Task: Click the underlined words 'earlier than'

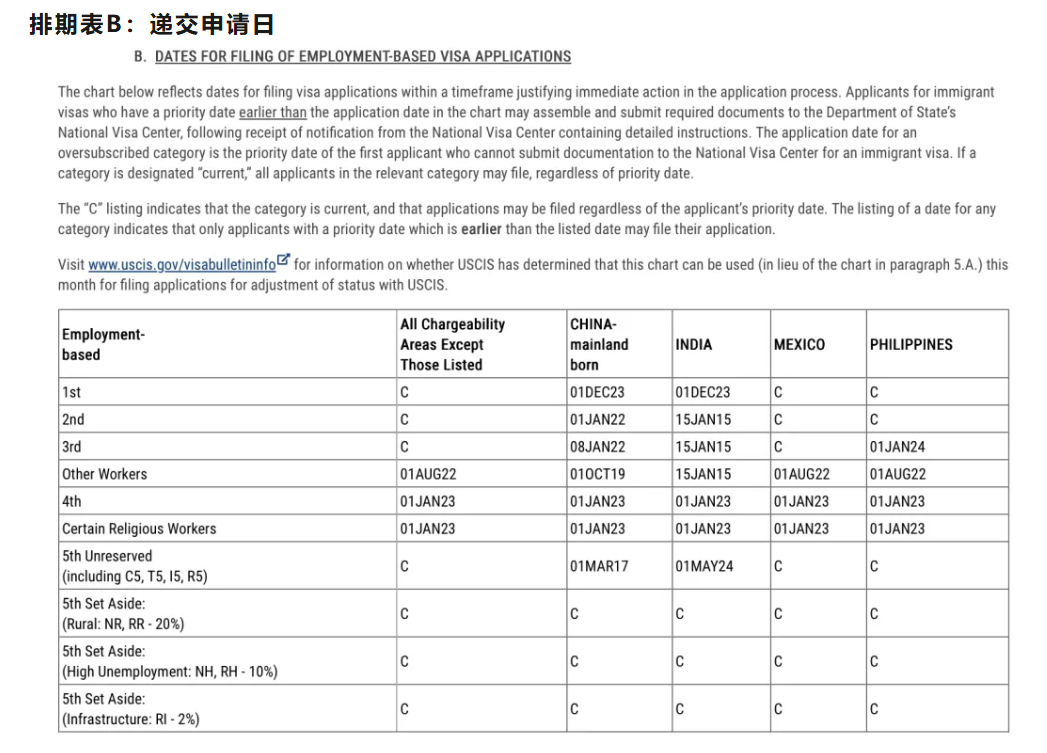Action: 272,112
